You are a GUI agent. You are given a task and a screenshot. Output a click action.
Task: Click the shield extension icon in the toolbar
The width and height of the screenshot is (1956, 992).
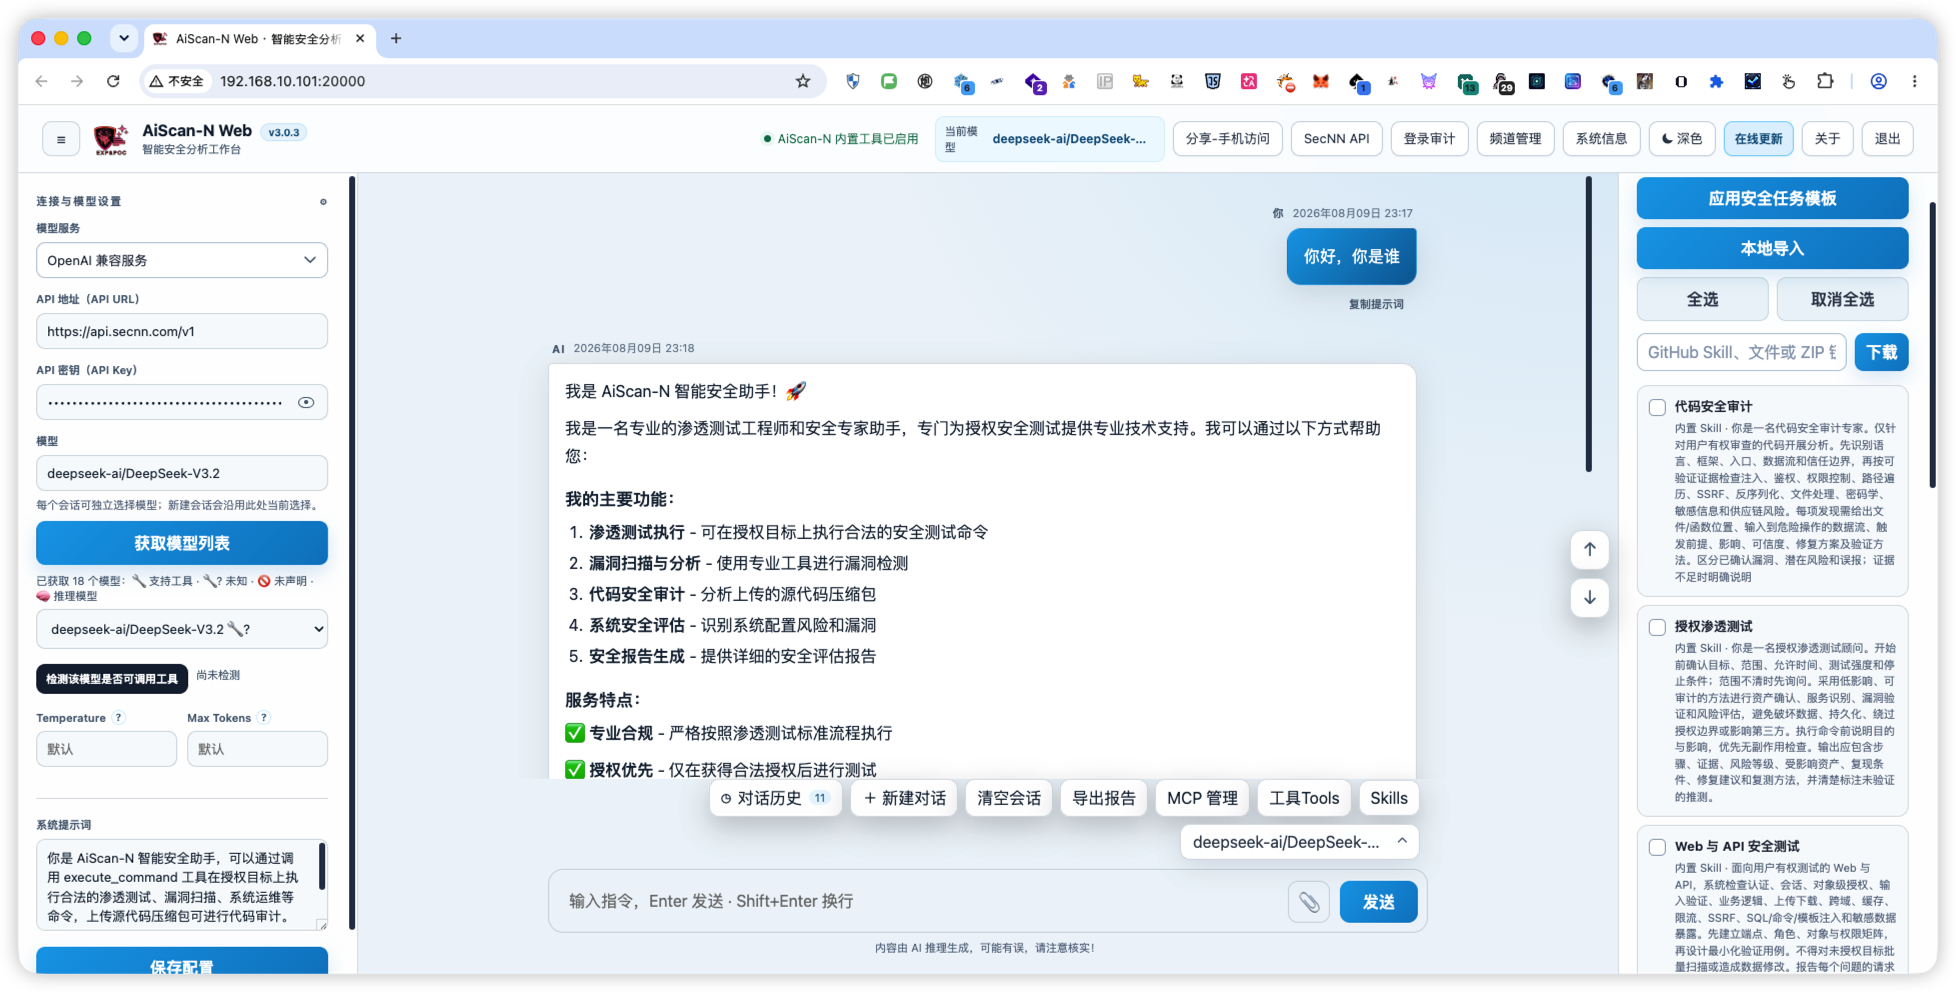point(853,81)
